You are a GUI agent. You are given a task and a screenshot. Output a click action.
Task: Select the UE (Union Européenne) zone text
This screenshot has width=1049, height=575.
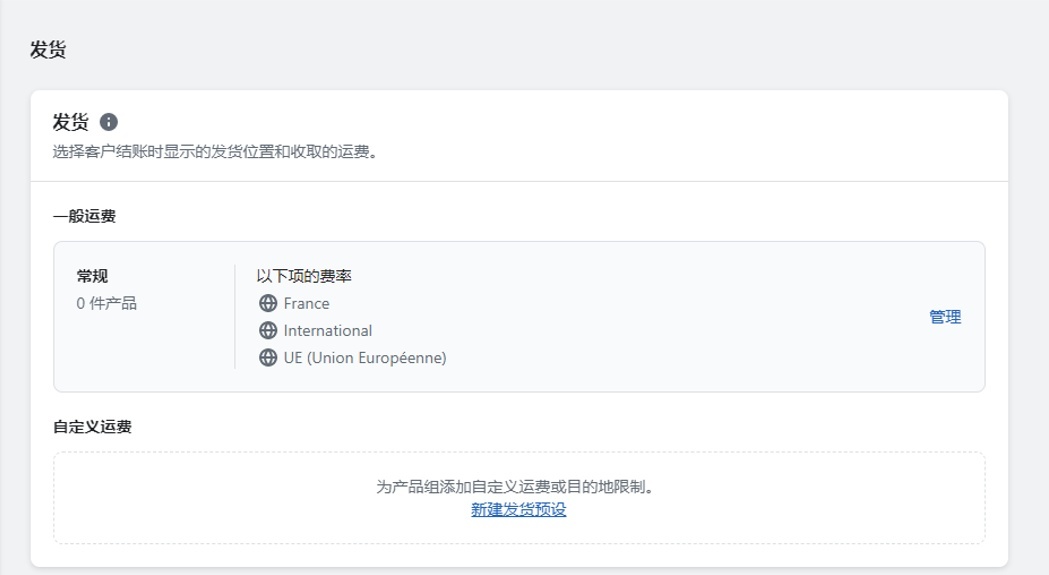coord(364,357)
